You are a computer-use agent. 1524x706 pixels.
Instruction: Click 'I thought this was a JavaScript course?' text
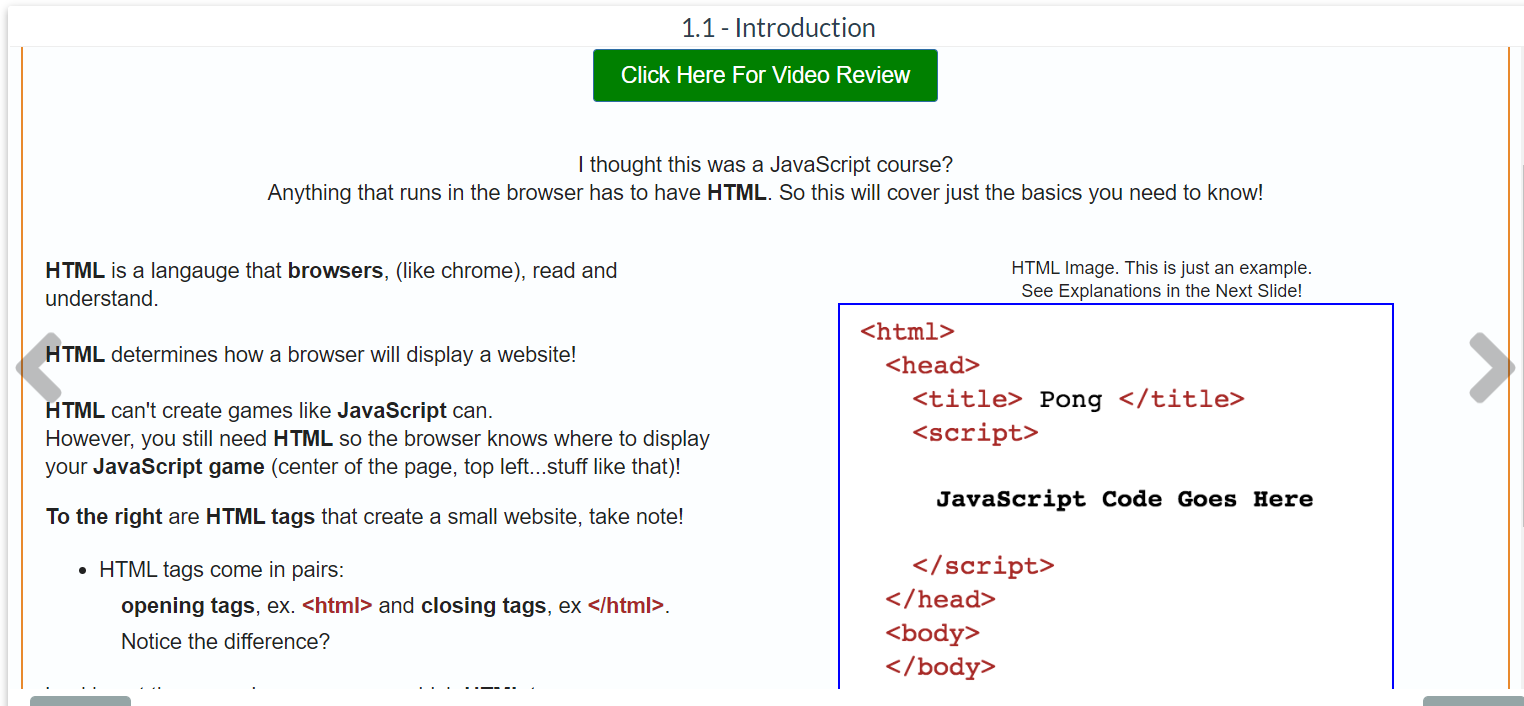pos(765,164)
